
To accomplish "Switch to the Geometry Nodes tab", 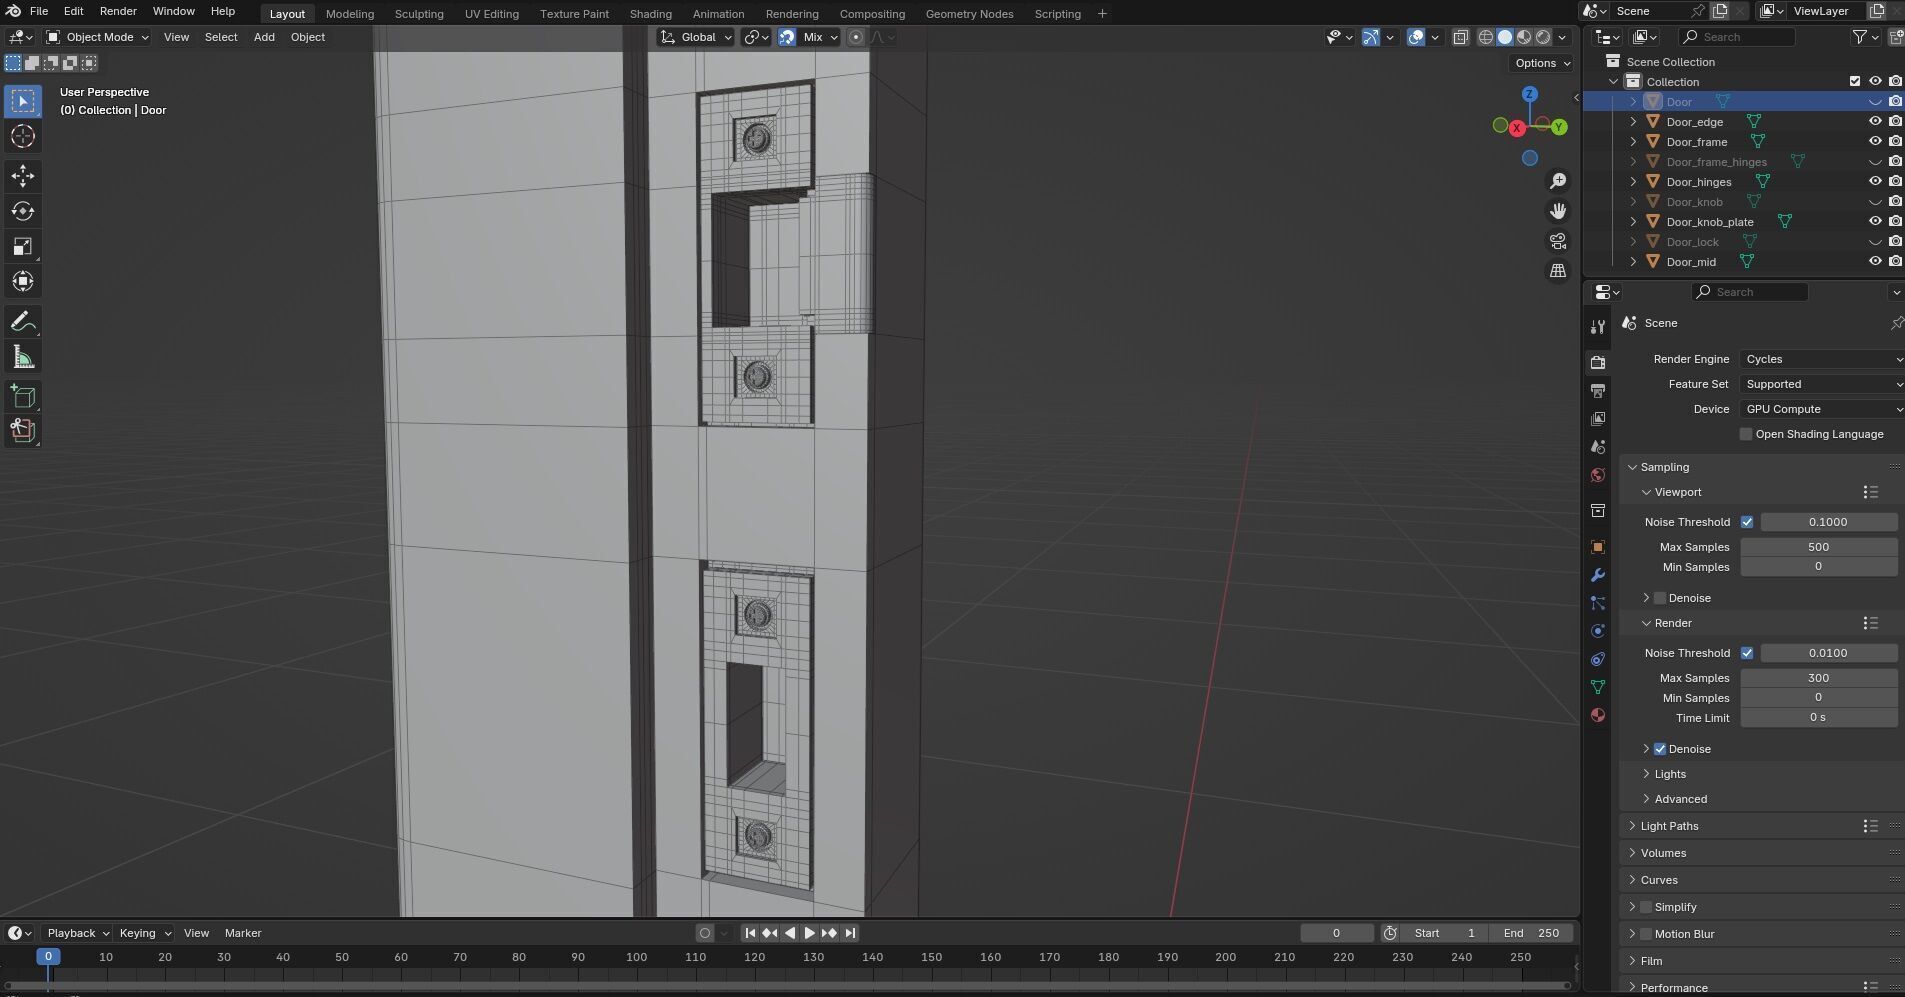I will [x=969, y=14].
